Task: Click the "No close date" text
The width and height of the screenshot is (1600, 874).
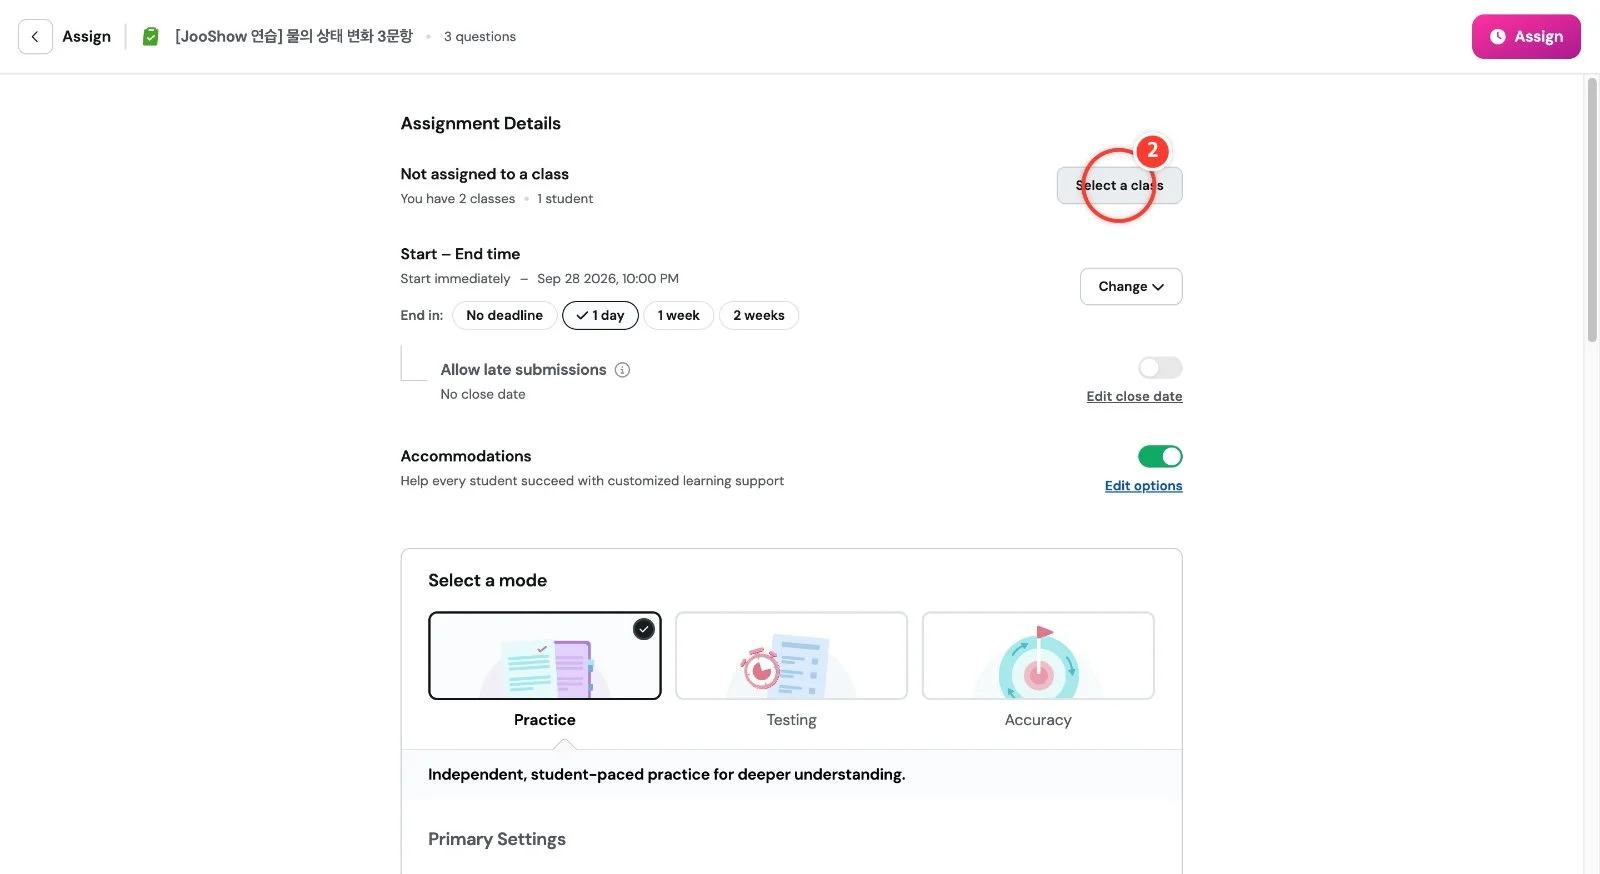Action: [483, 395]
